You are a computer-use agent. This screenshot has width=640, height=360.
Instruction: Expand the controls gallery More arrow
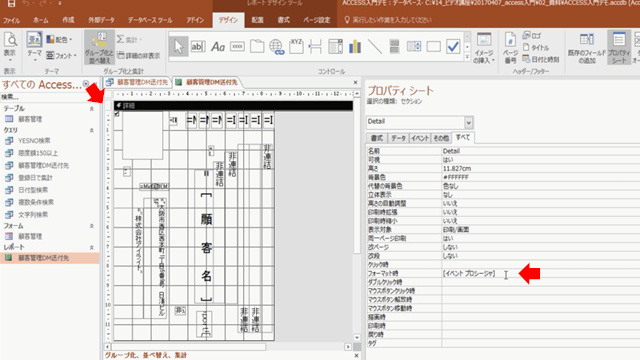(x=467, y=58)
